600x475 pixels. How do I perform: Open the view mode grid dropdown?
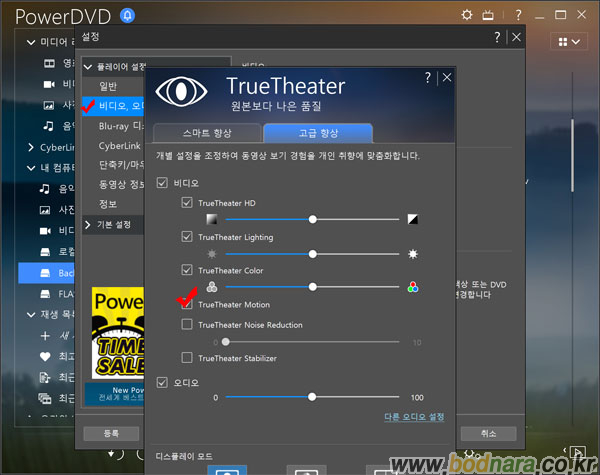[x=569, y=41]
